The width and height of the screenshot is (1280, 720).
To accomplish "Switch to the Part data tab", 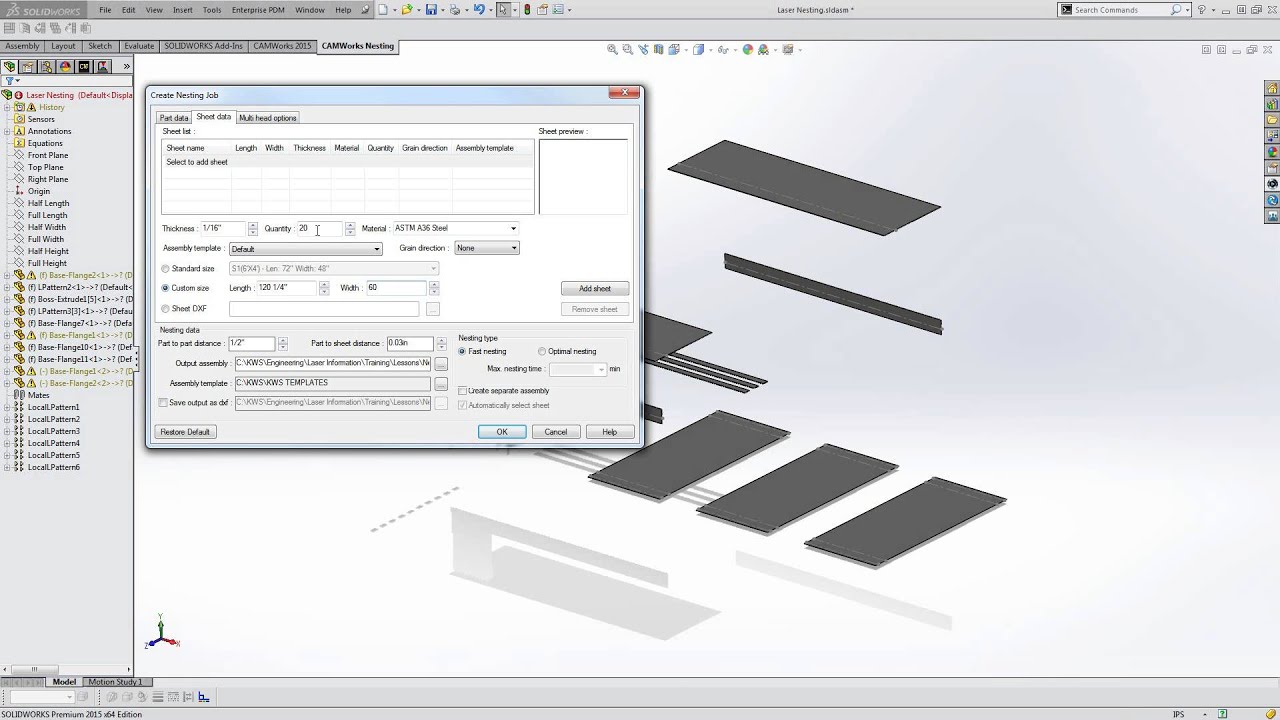I will click(174, 118).
